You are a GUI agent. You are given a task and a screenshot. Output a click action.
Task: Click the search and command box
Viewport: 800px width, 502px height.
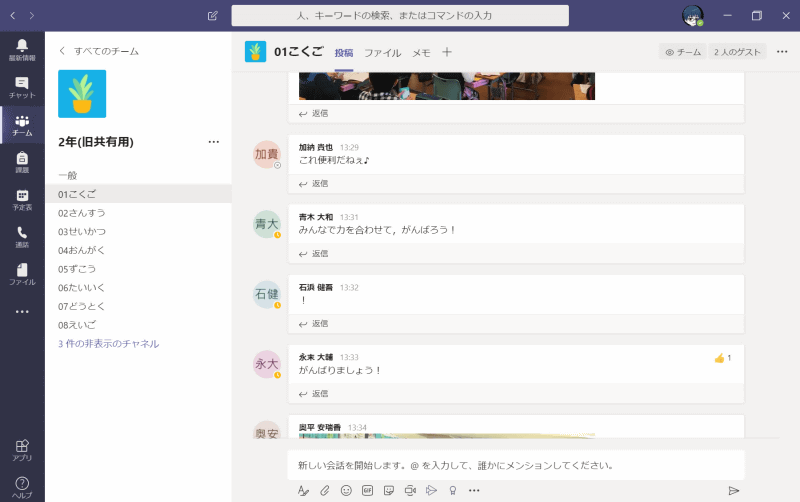coord(400,16)
